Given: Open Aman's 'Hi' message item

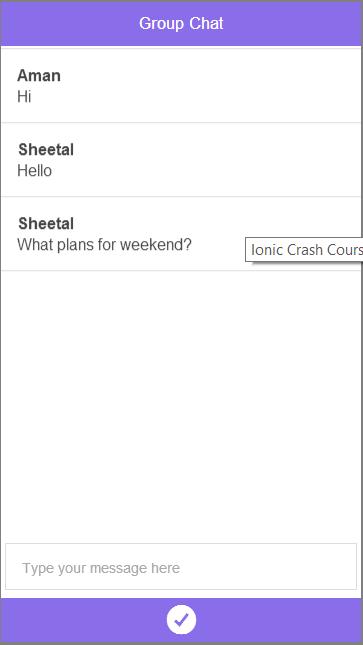Looking at the screenshot, I should 181,86.
